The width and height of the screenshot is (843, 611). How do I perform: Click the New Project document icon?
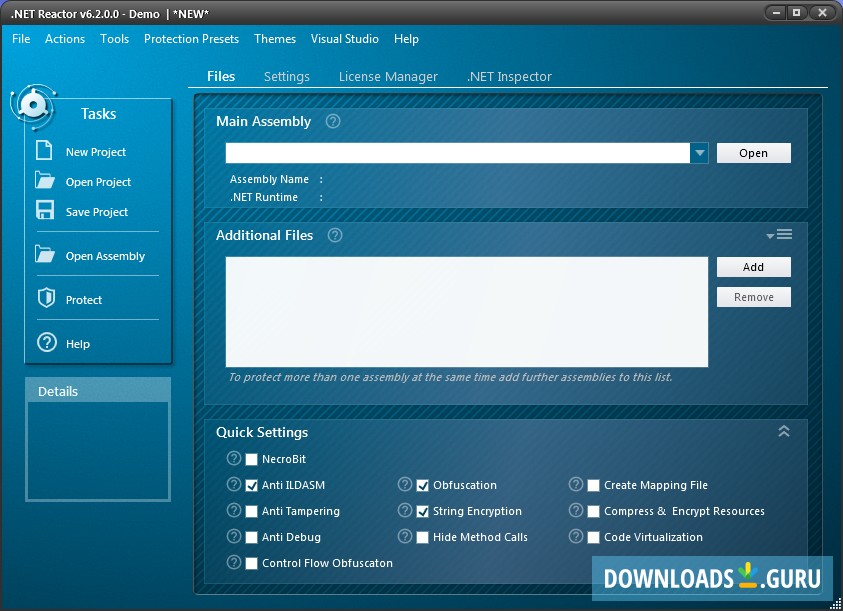44,150
